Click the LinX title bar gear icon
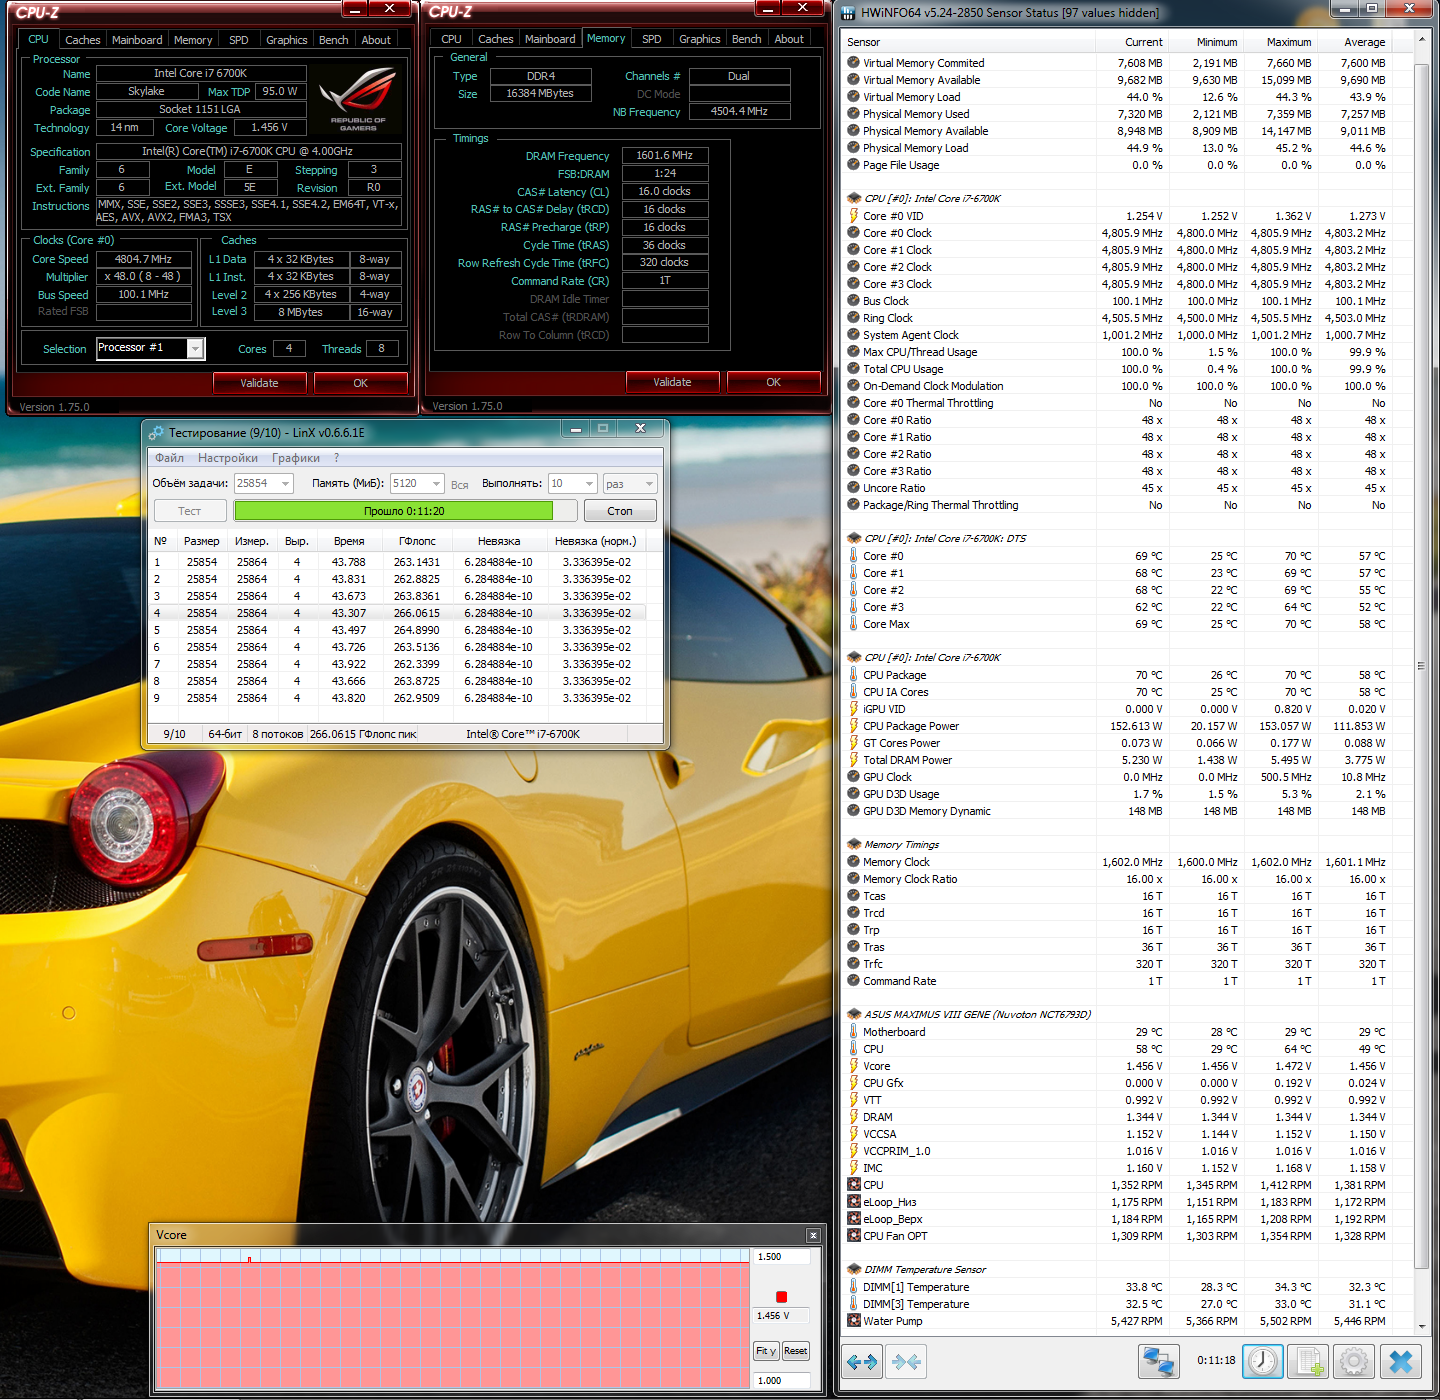Viewport: 1440px width, 1400px height. tap(156, 432)
